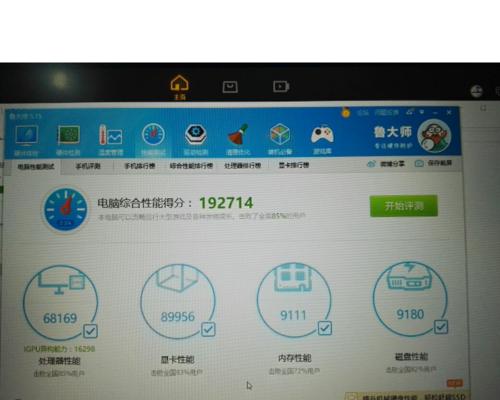The height and width of the screenshot is (400, 500).
Task: Switch to the 处理器排行榜 tab
Action: coord(242,165)
